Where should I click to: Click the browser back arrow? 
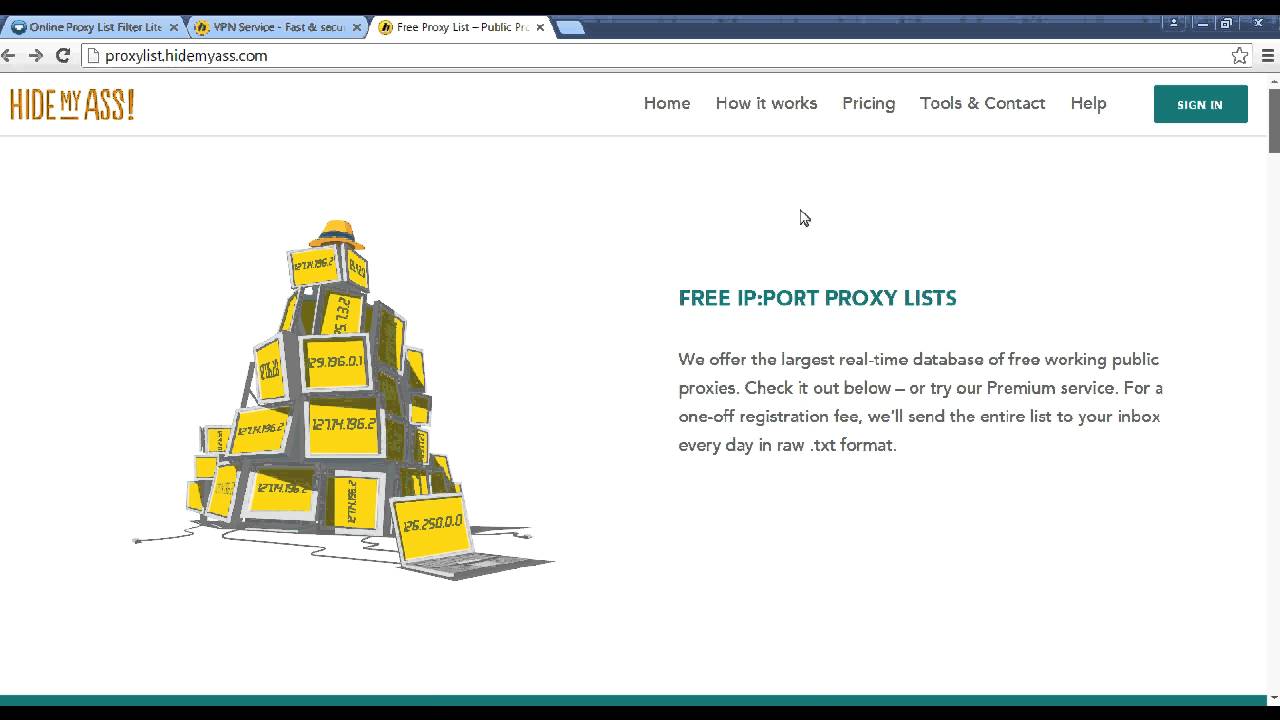(x=9, y=56)
